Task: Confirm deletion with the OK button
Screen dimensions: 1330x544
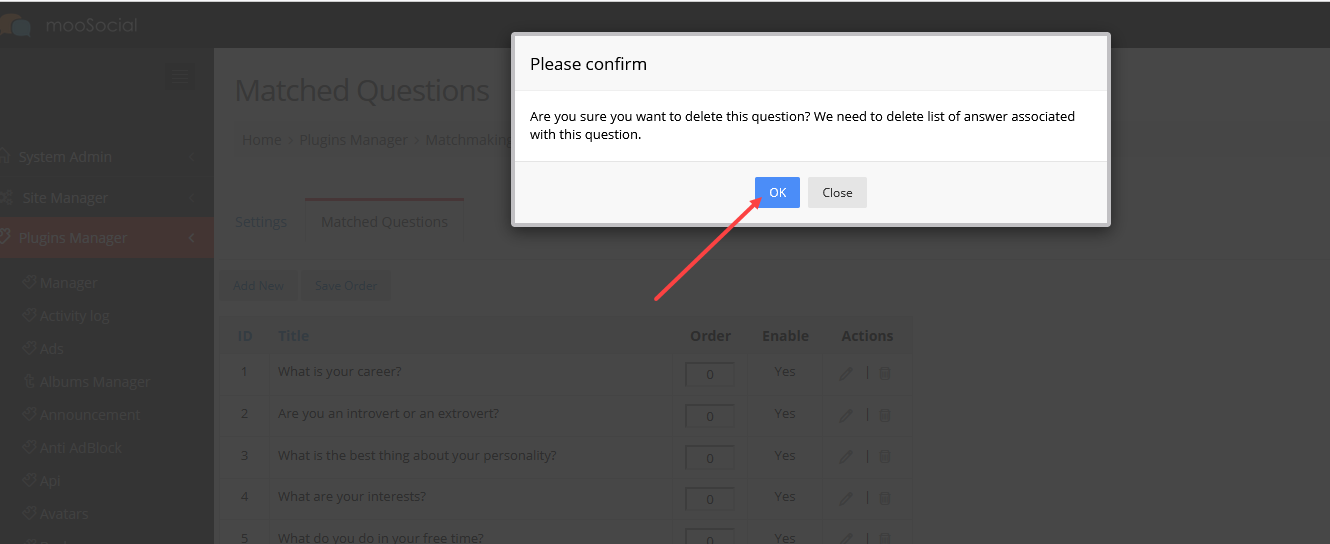Action: (x=777, y=193)
